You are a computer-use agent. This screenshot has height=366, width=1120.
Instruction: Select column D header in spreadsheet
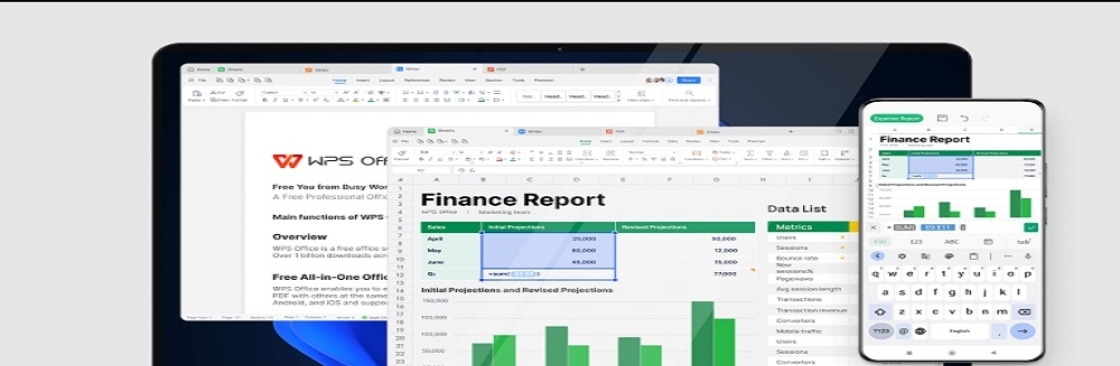576,179
